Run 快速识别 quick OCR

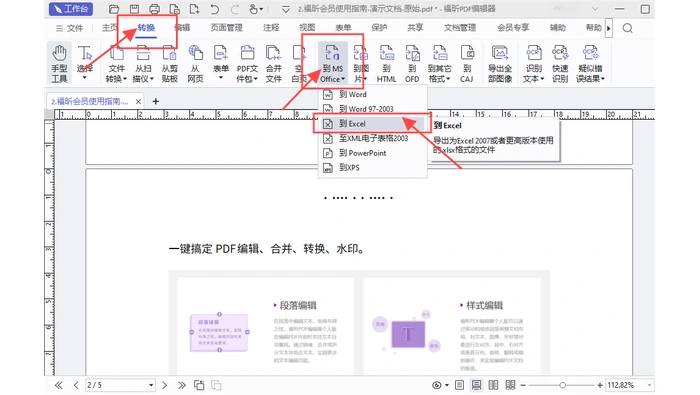[560, 63]
